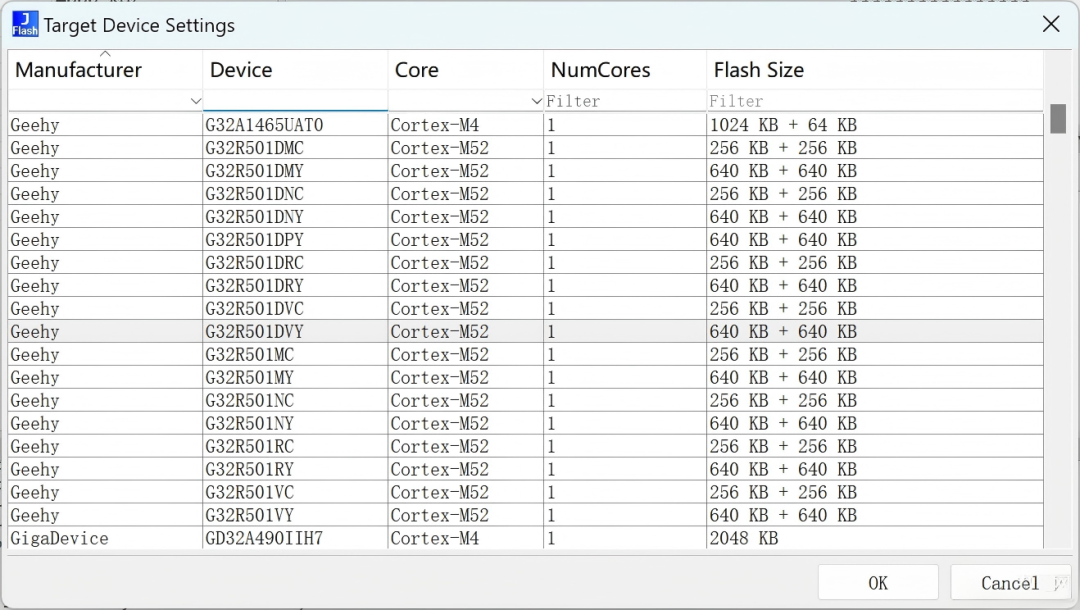
Task: Click the NumCores filter field
Action: point(625,101)
